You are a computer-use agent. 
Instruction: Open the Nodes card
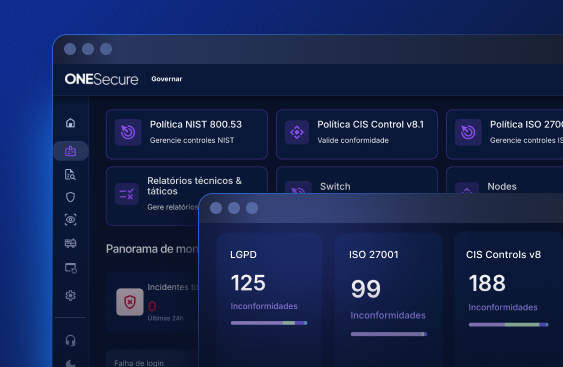tap(504, 180)
